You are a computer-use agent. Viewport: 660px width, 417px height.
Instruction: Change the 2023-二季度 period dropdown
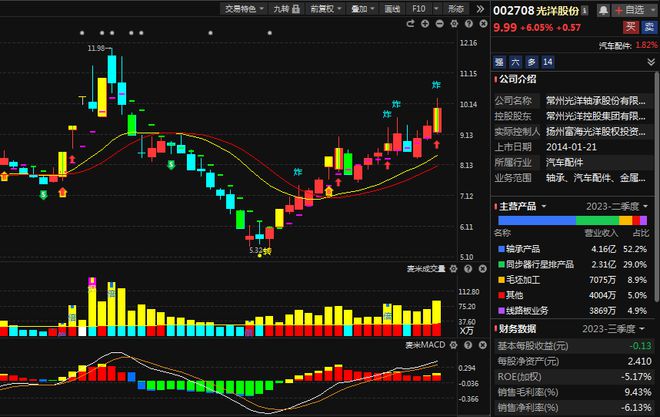click(x=617, y=207)
